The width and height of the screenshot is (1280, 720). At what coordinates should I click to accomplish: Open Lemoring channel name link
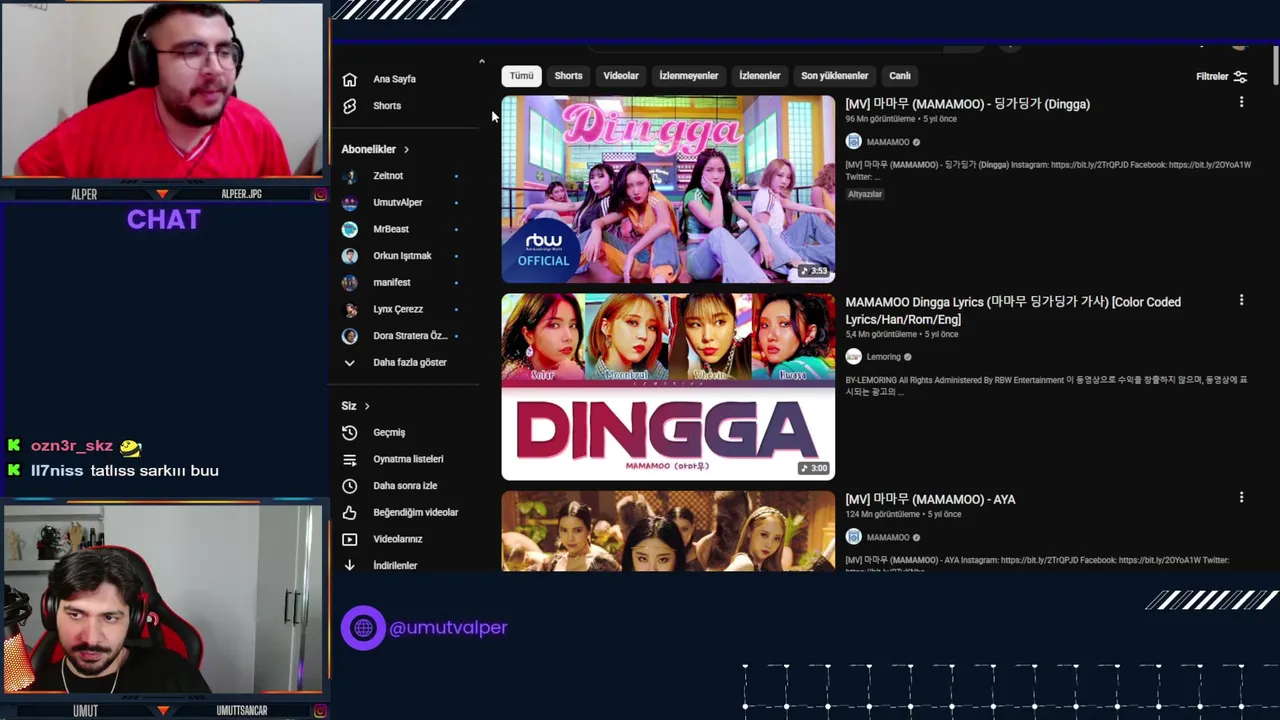(883, 357)
